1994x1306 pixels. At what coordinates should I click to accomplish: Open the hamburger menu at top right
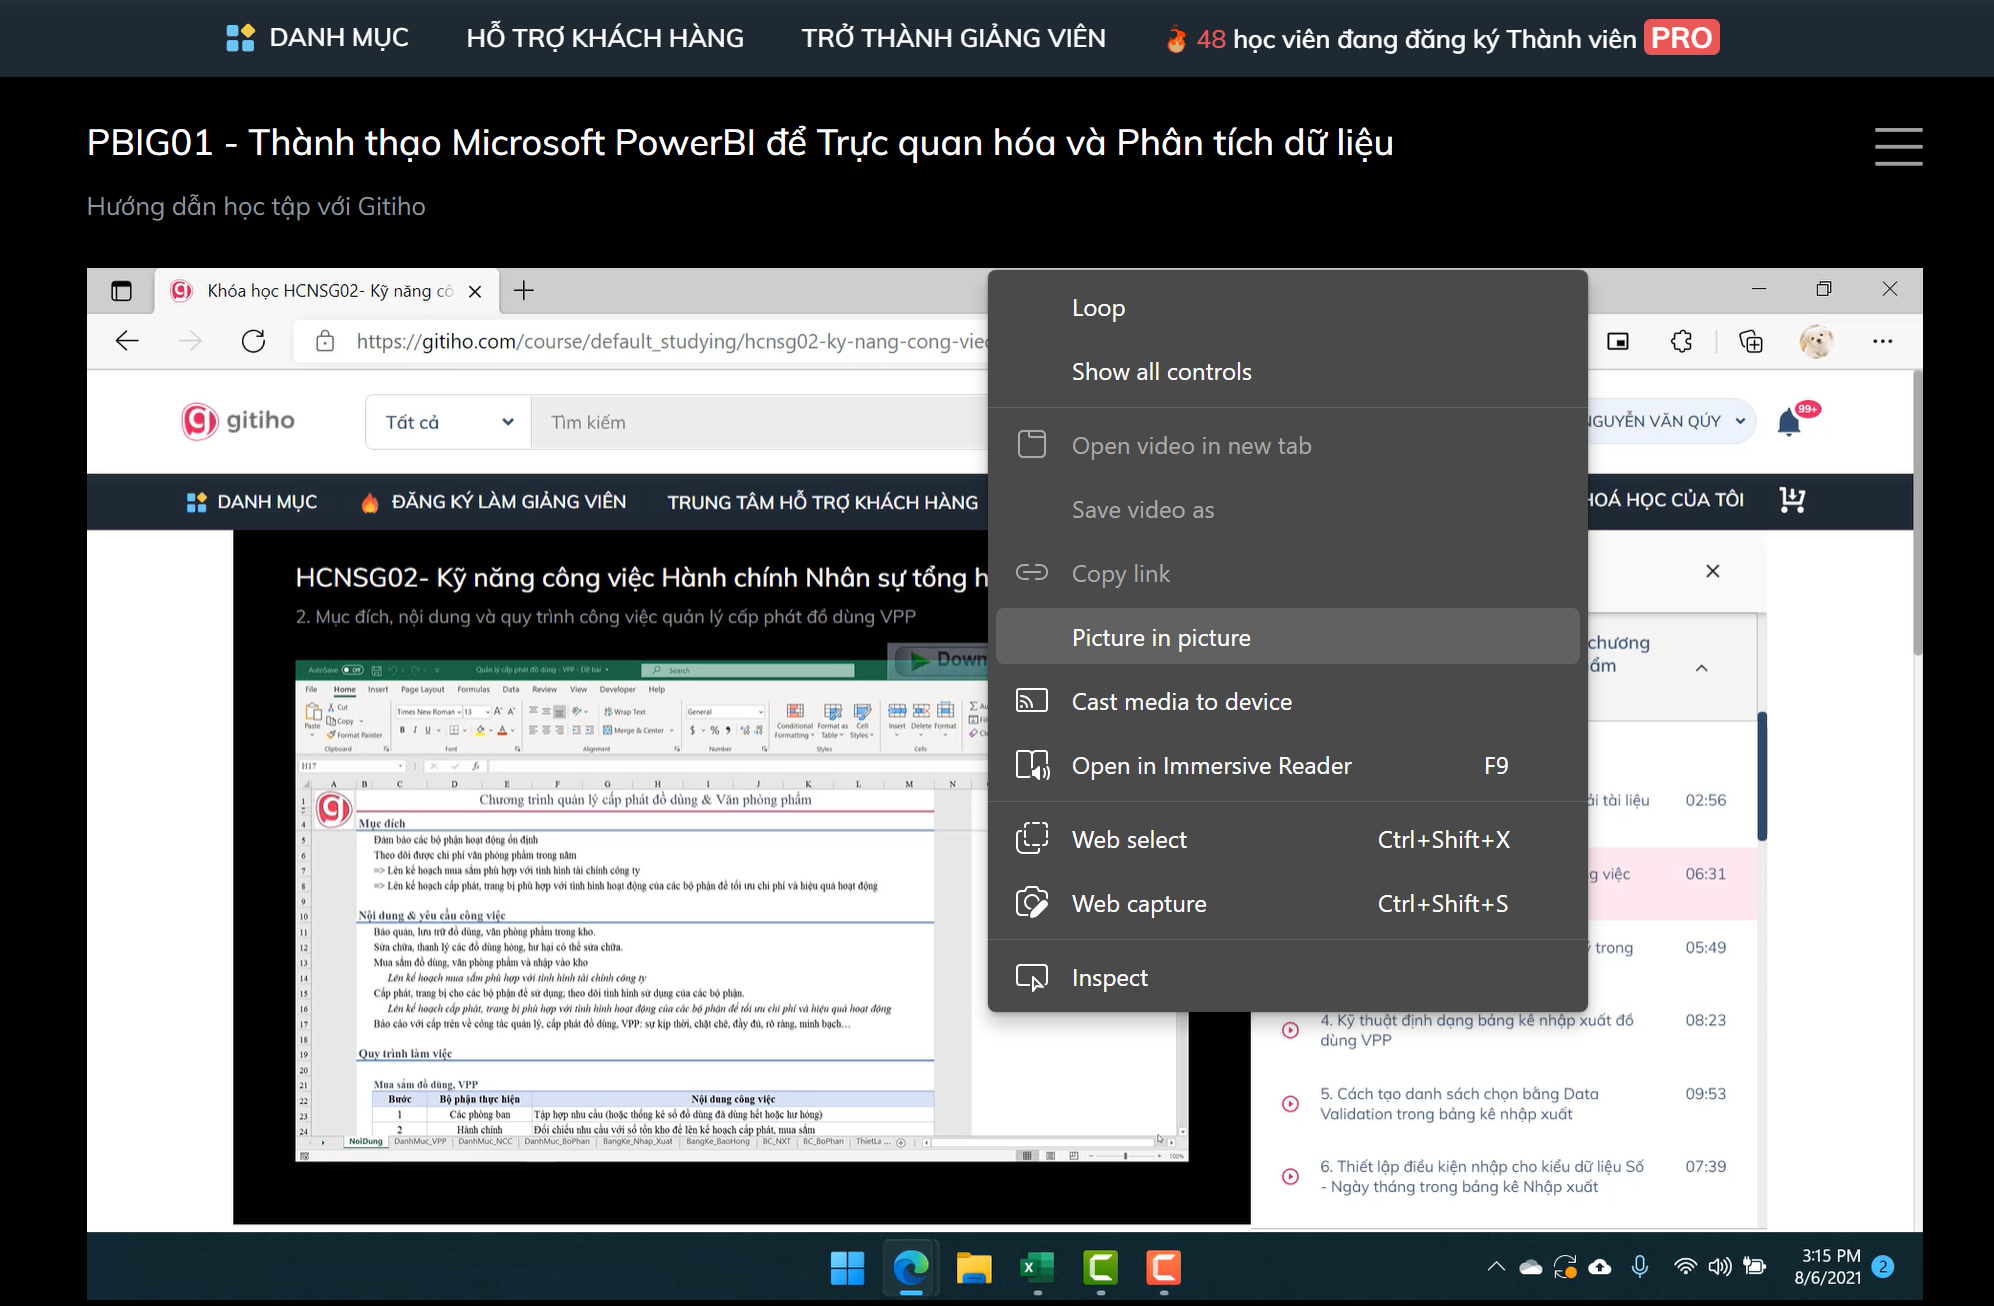[x=1898, y=146]
